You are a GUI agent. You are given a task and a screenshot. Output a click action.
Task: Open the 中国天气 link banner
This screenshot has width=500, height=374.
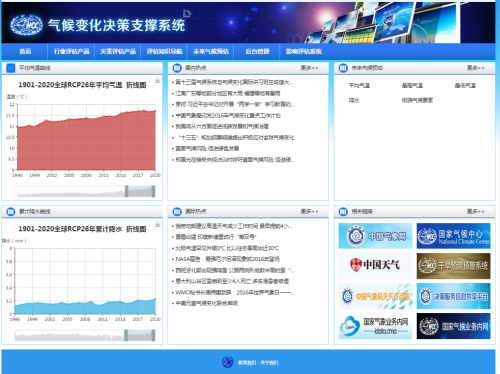tap(375, 266)
